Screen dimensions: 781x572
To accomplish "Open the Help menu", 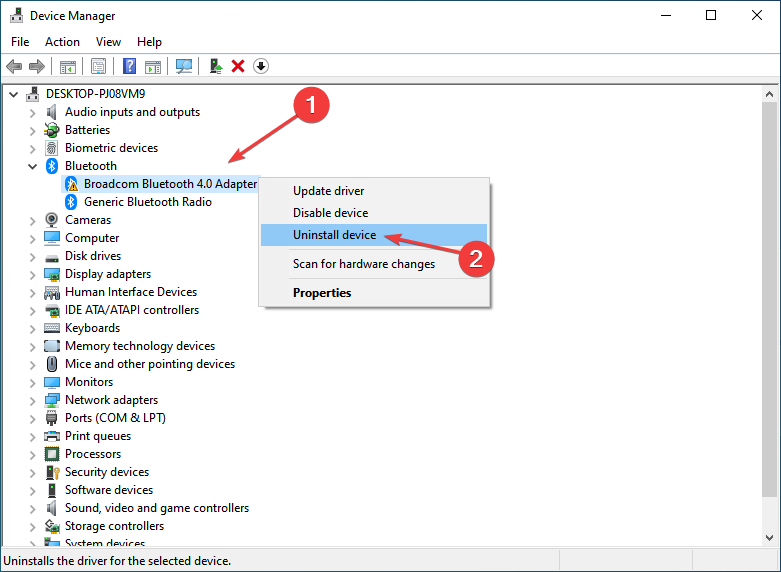I will coord(149,42).
